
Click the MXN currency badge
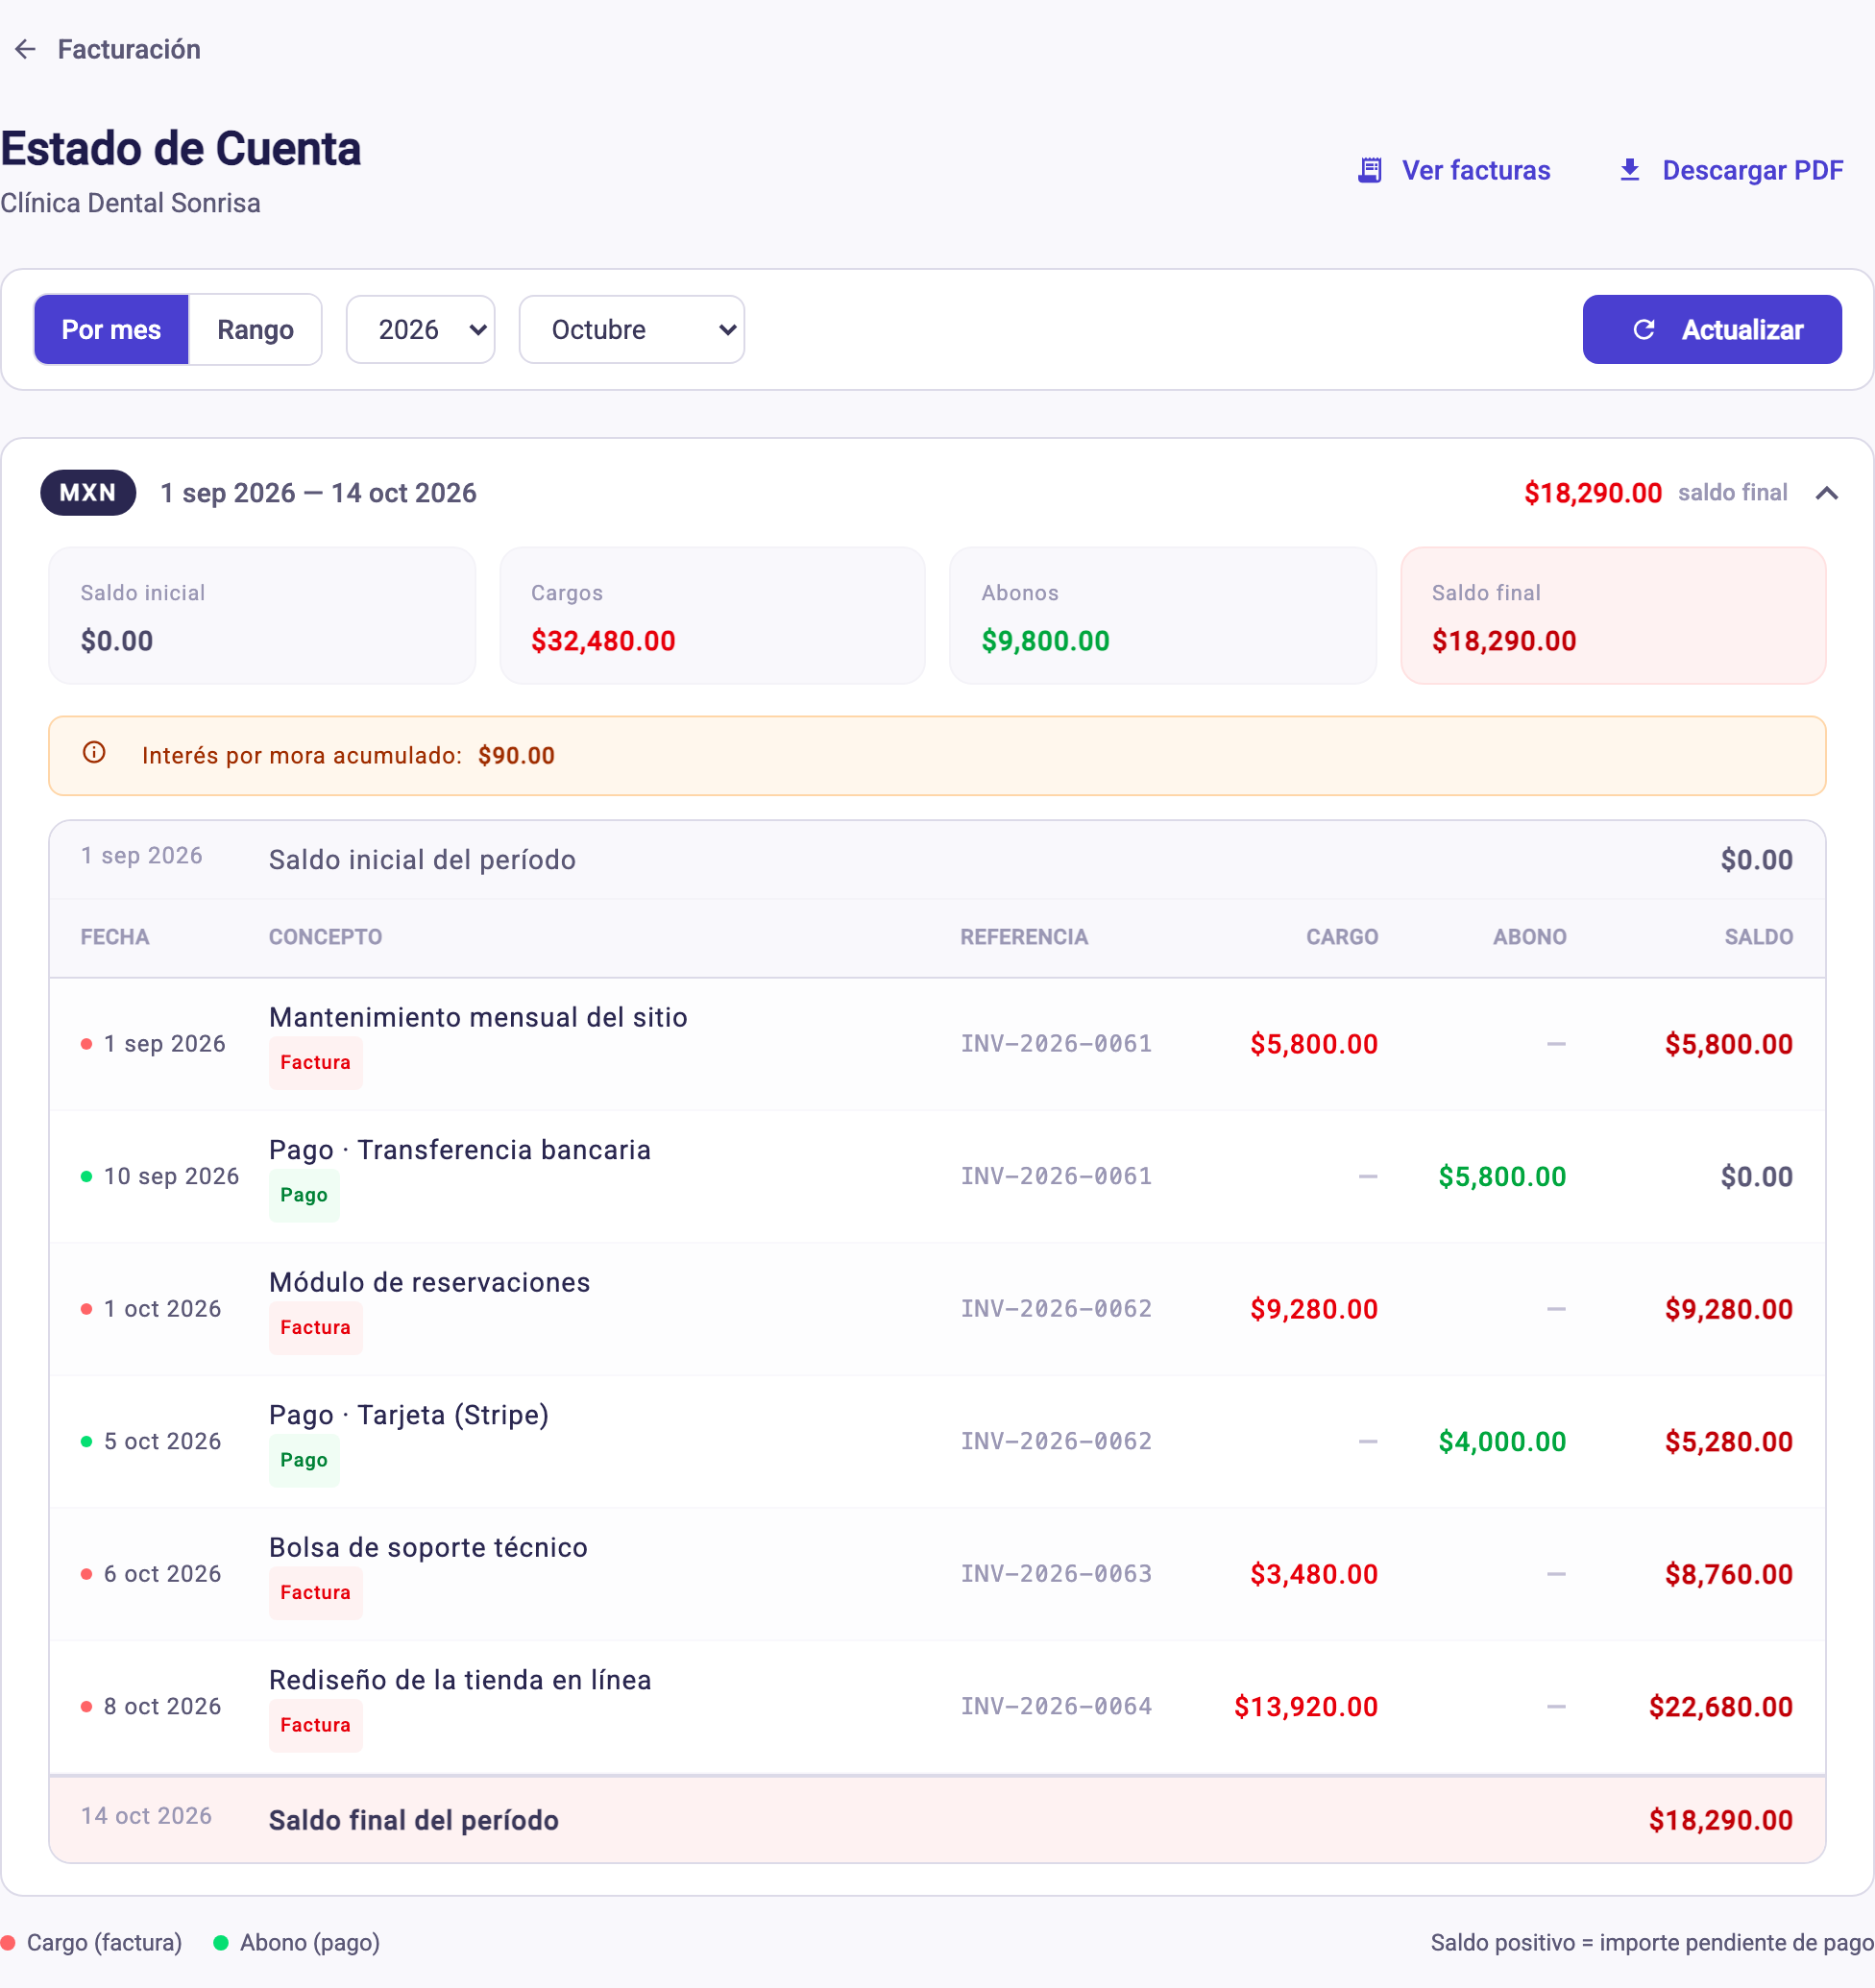pyautogui.click(x=88, y=493)
